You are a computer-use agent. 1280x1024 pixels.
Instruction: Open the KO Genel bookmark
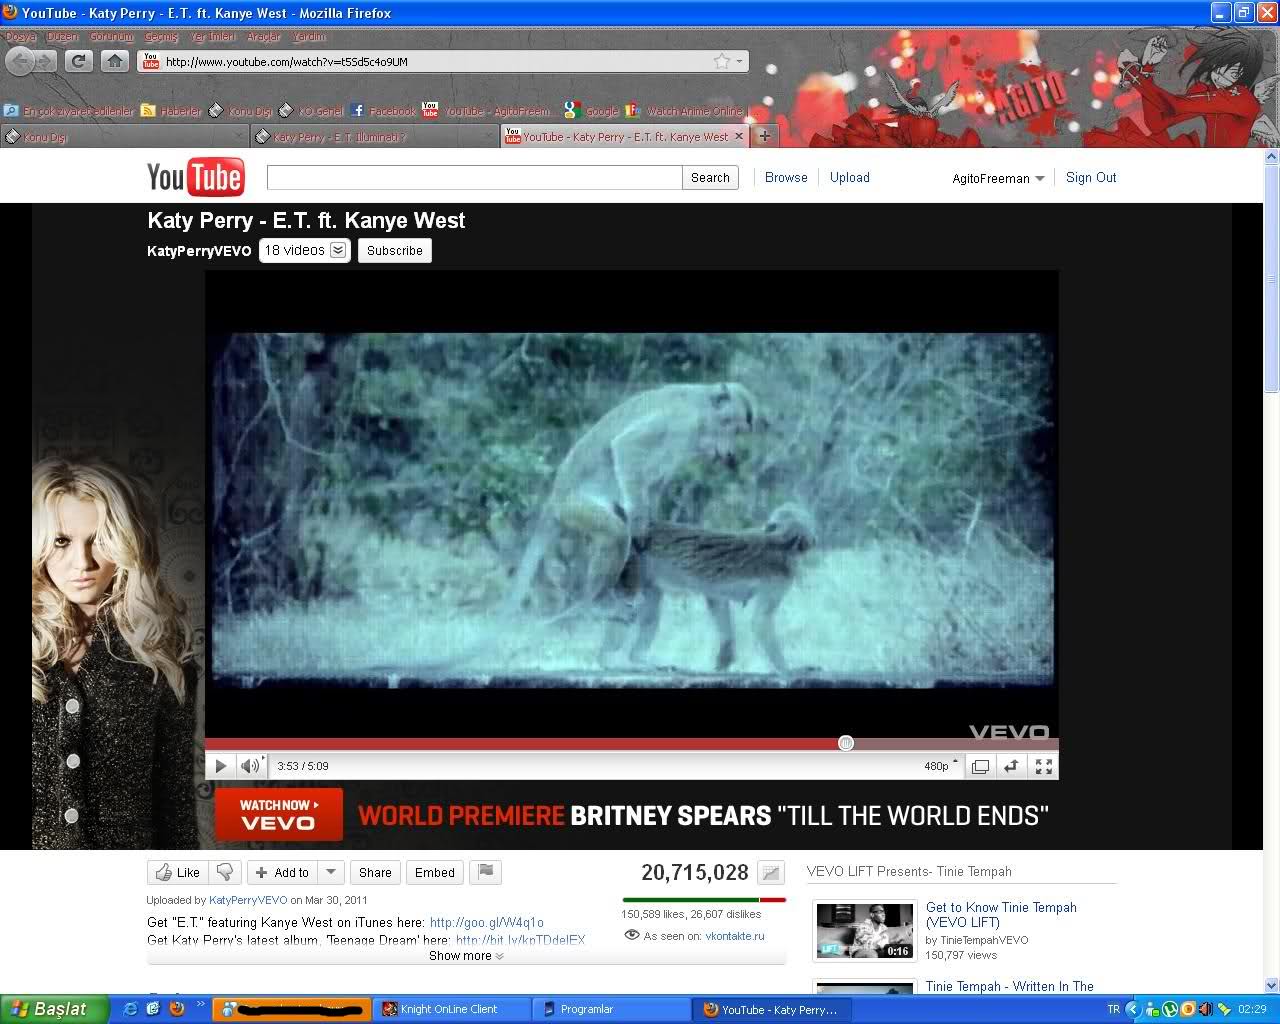coord(311,111)
